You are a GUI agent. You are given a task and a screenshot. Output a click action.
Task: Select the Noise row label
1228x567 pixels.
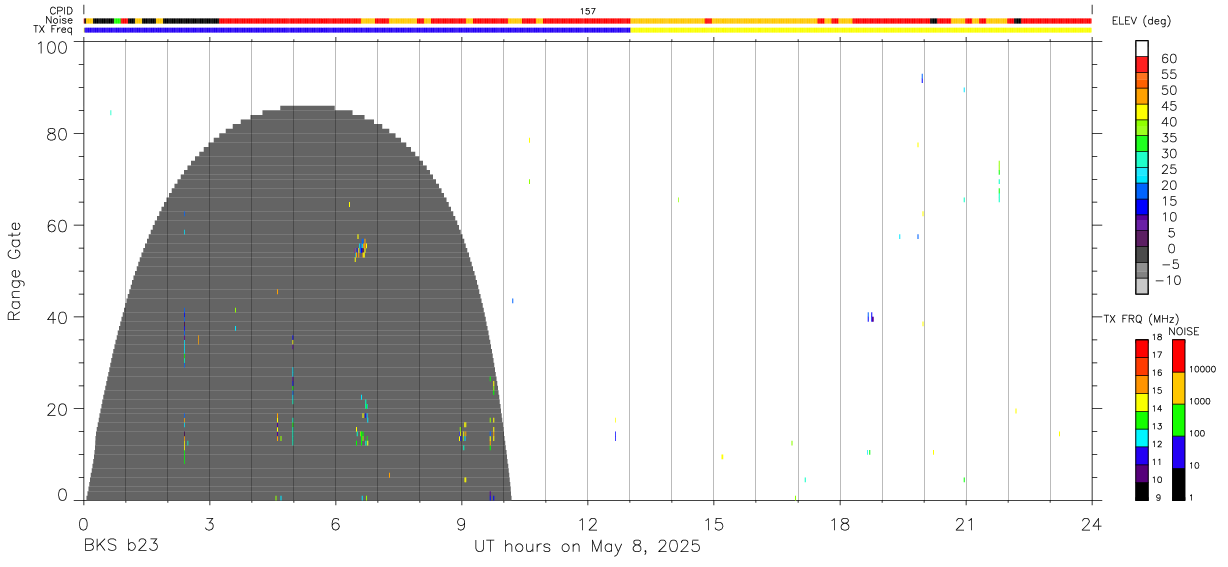point(61,20)
